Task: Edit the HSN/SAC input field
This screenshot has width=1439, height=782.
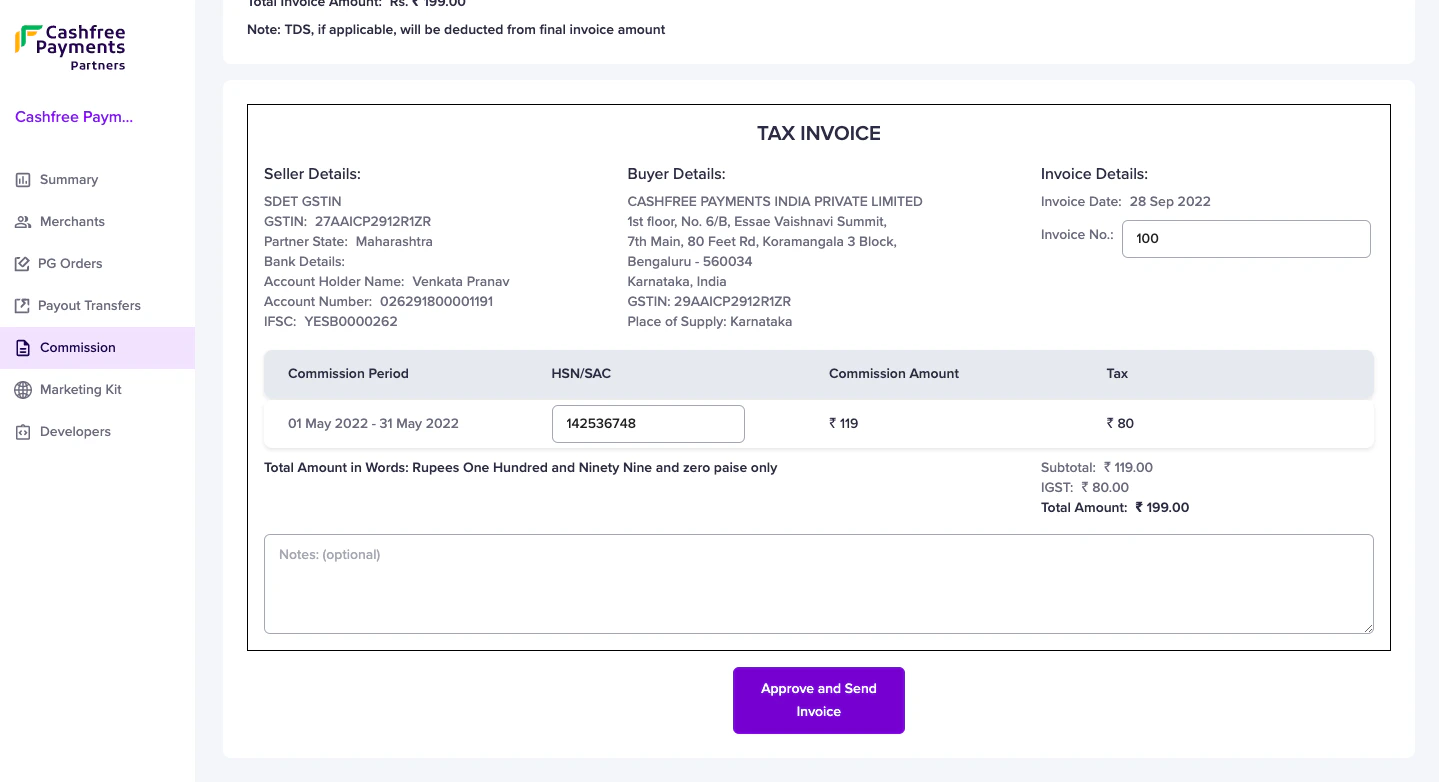Action: click(648, 424)
